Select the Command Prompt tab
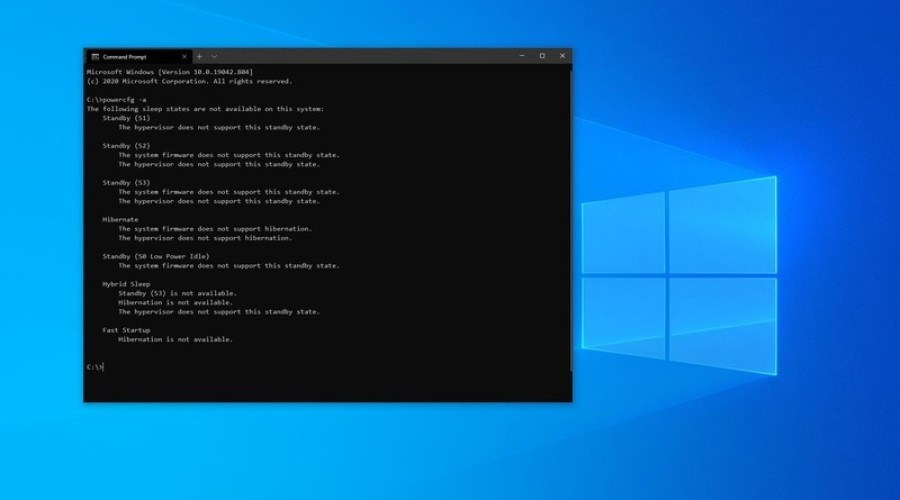The width and height of the screenshot is (900, 500). (138, 57)
